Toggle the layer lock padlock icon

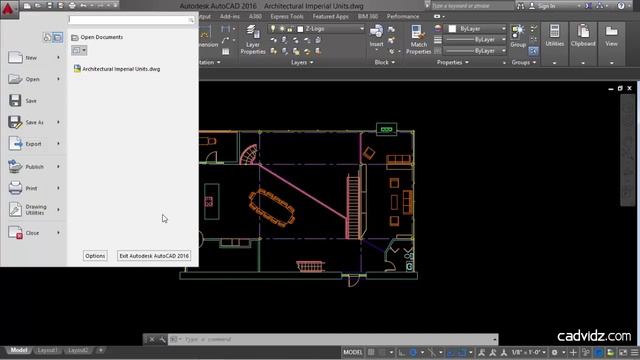click(290, 29)
